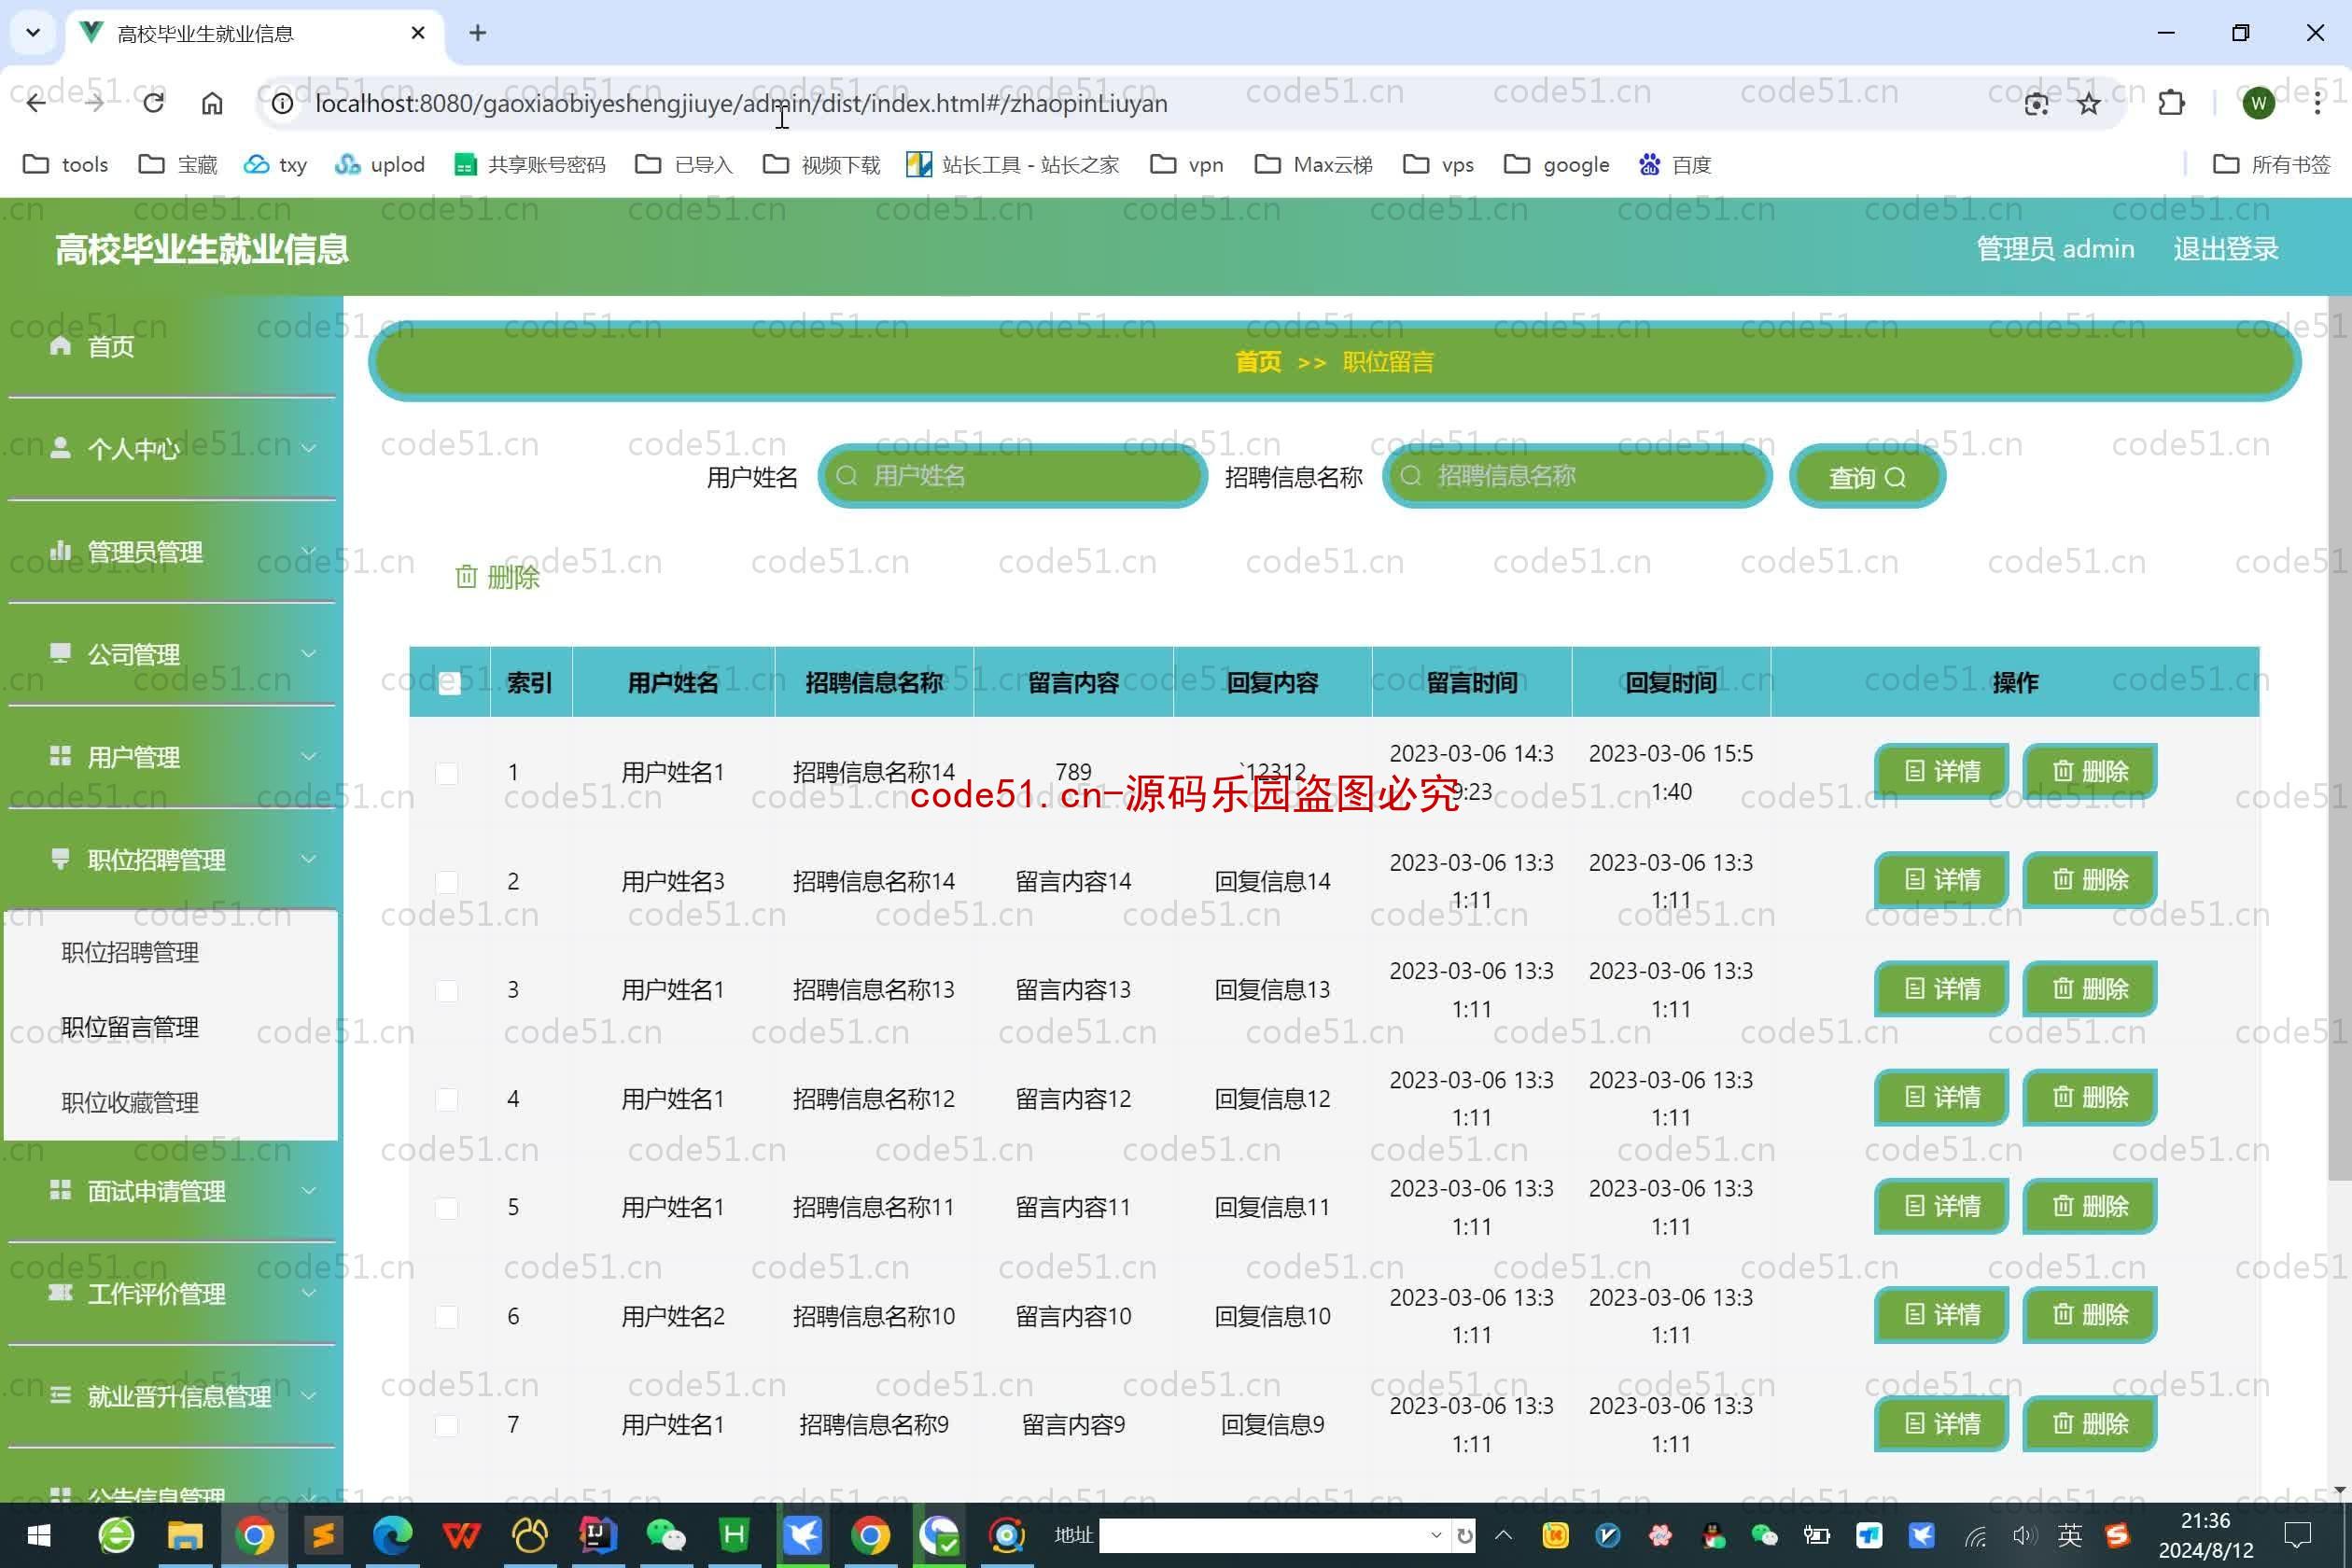The height and width of the screenshot is (1568, 2352).
Task: Expand 公司管理 company management section
Action: point(174,652)
